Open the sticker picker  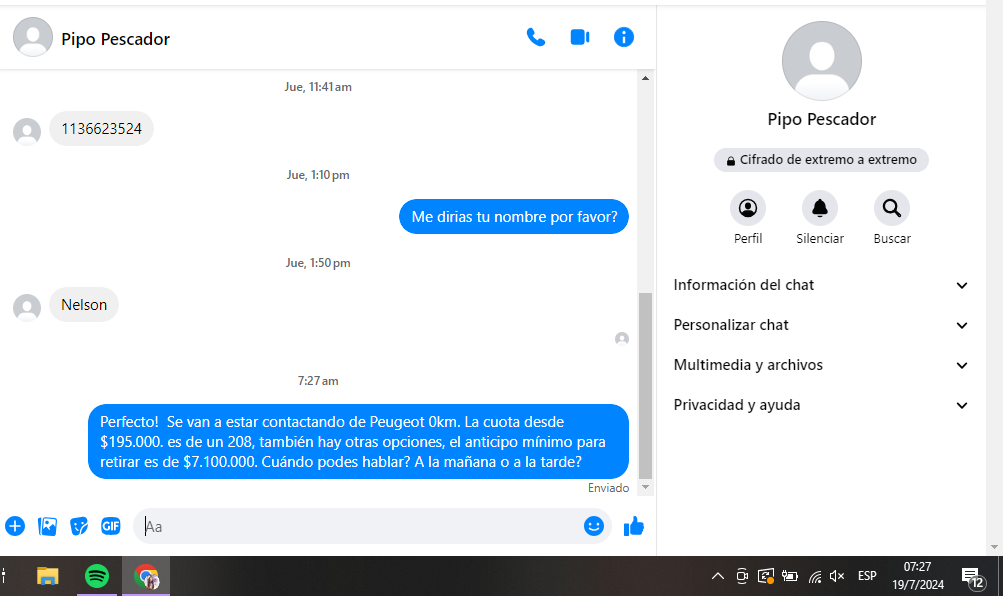pos(79,526)
